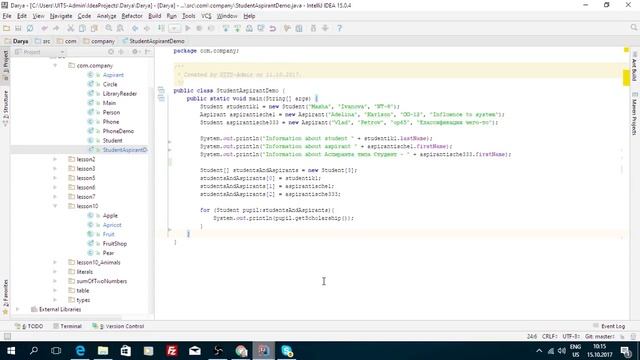The image size is (640, 360).
Task: Click the Make Project icon
Action: 162,28
